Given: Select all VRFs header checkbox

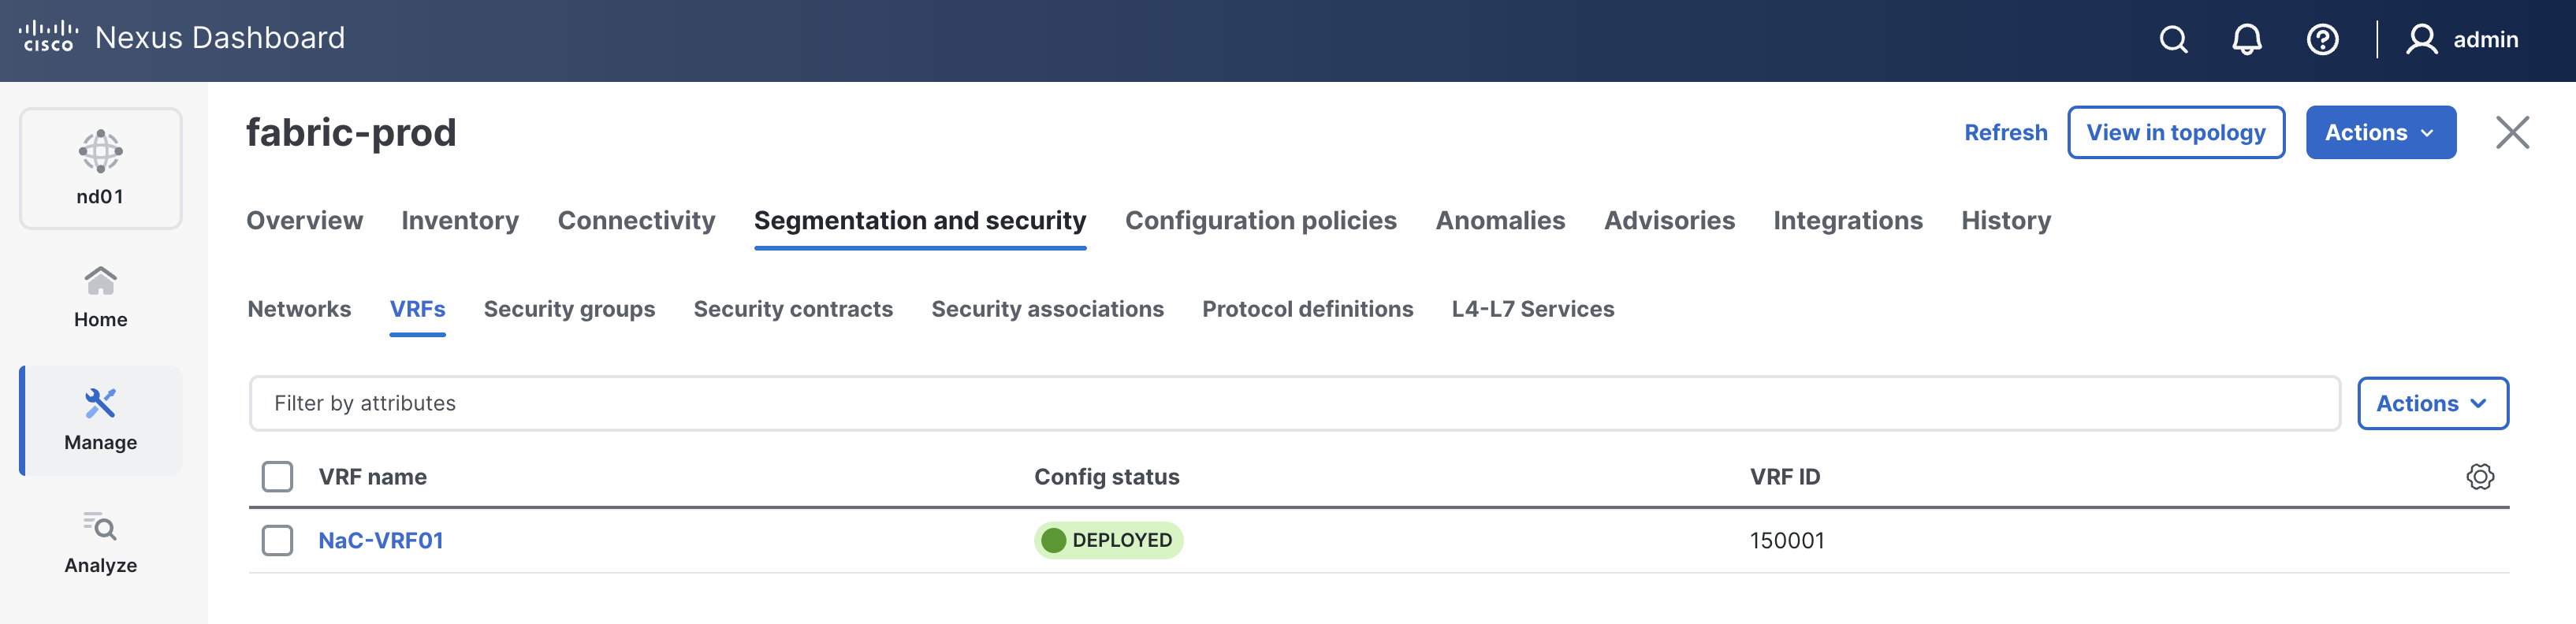Looking at the screenshot, I should point(277,477).
